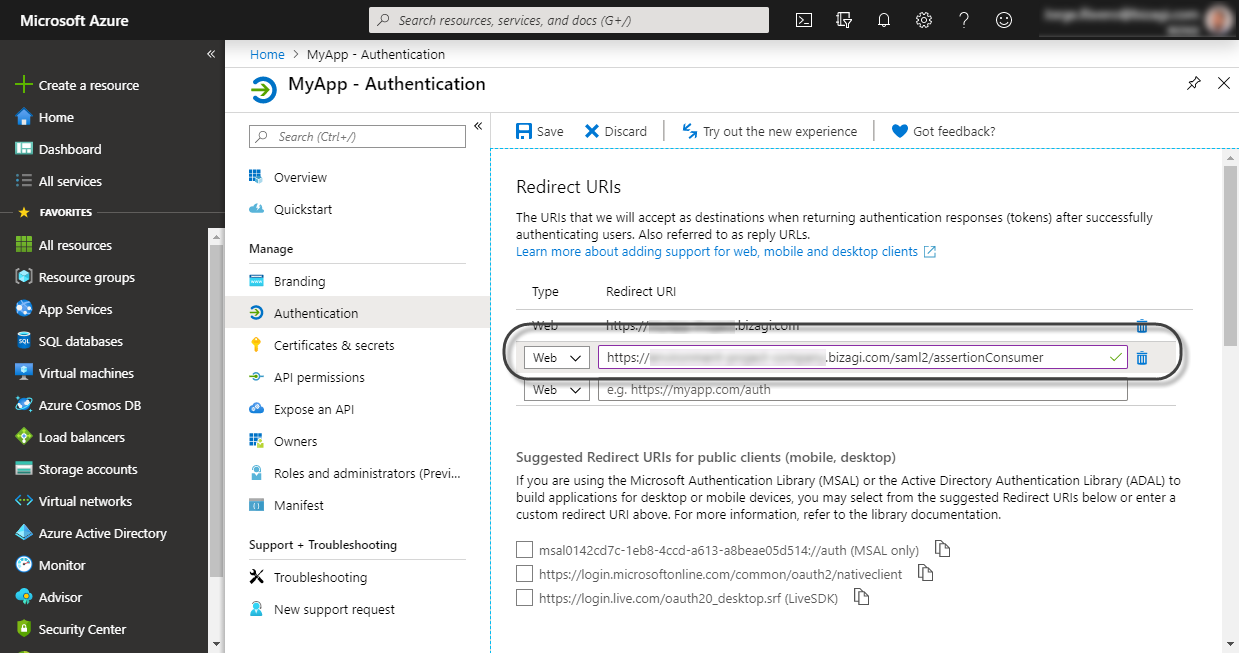Check the login.microsoftonline.com nativeclient checkbox
The height and width of the screenshot is (653, 1239).
point(524,573)
